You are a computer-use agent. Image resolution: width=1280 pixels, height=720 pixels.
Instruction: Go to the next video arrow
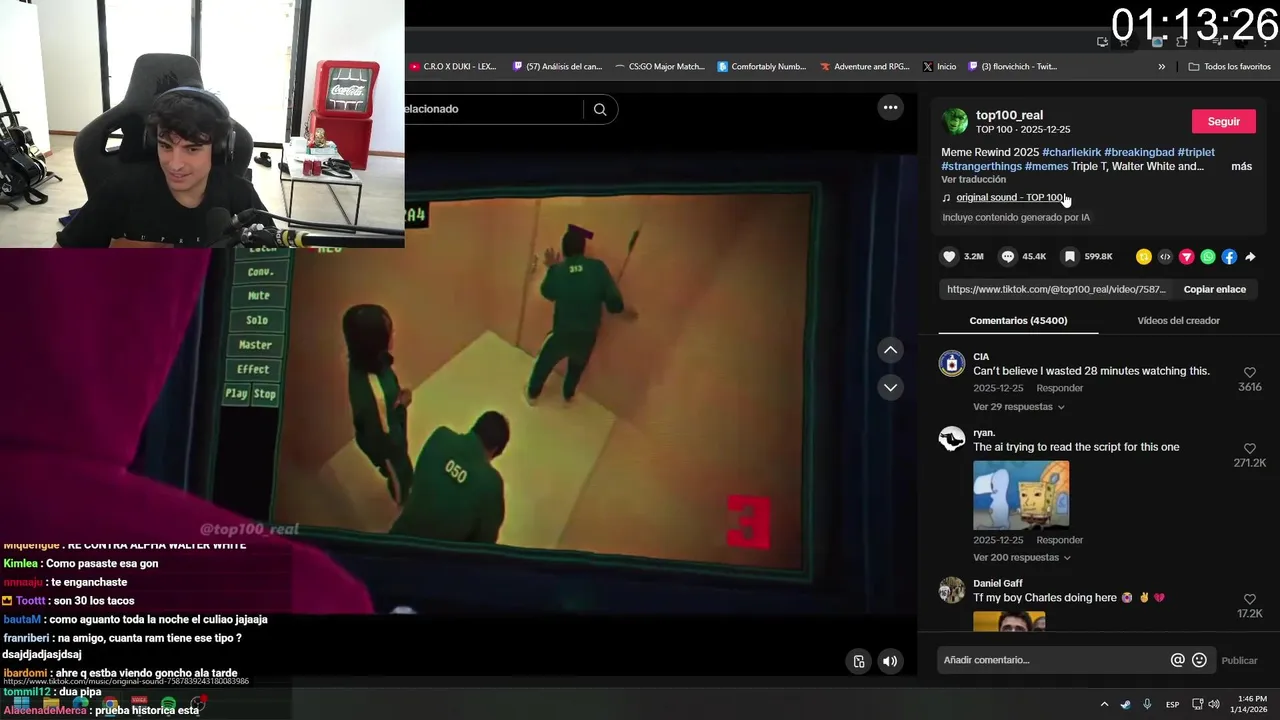pos(890,387)
